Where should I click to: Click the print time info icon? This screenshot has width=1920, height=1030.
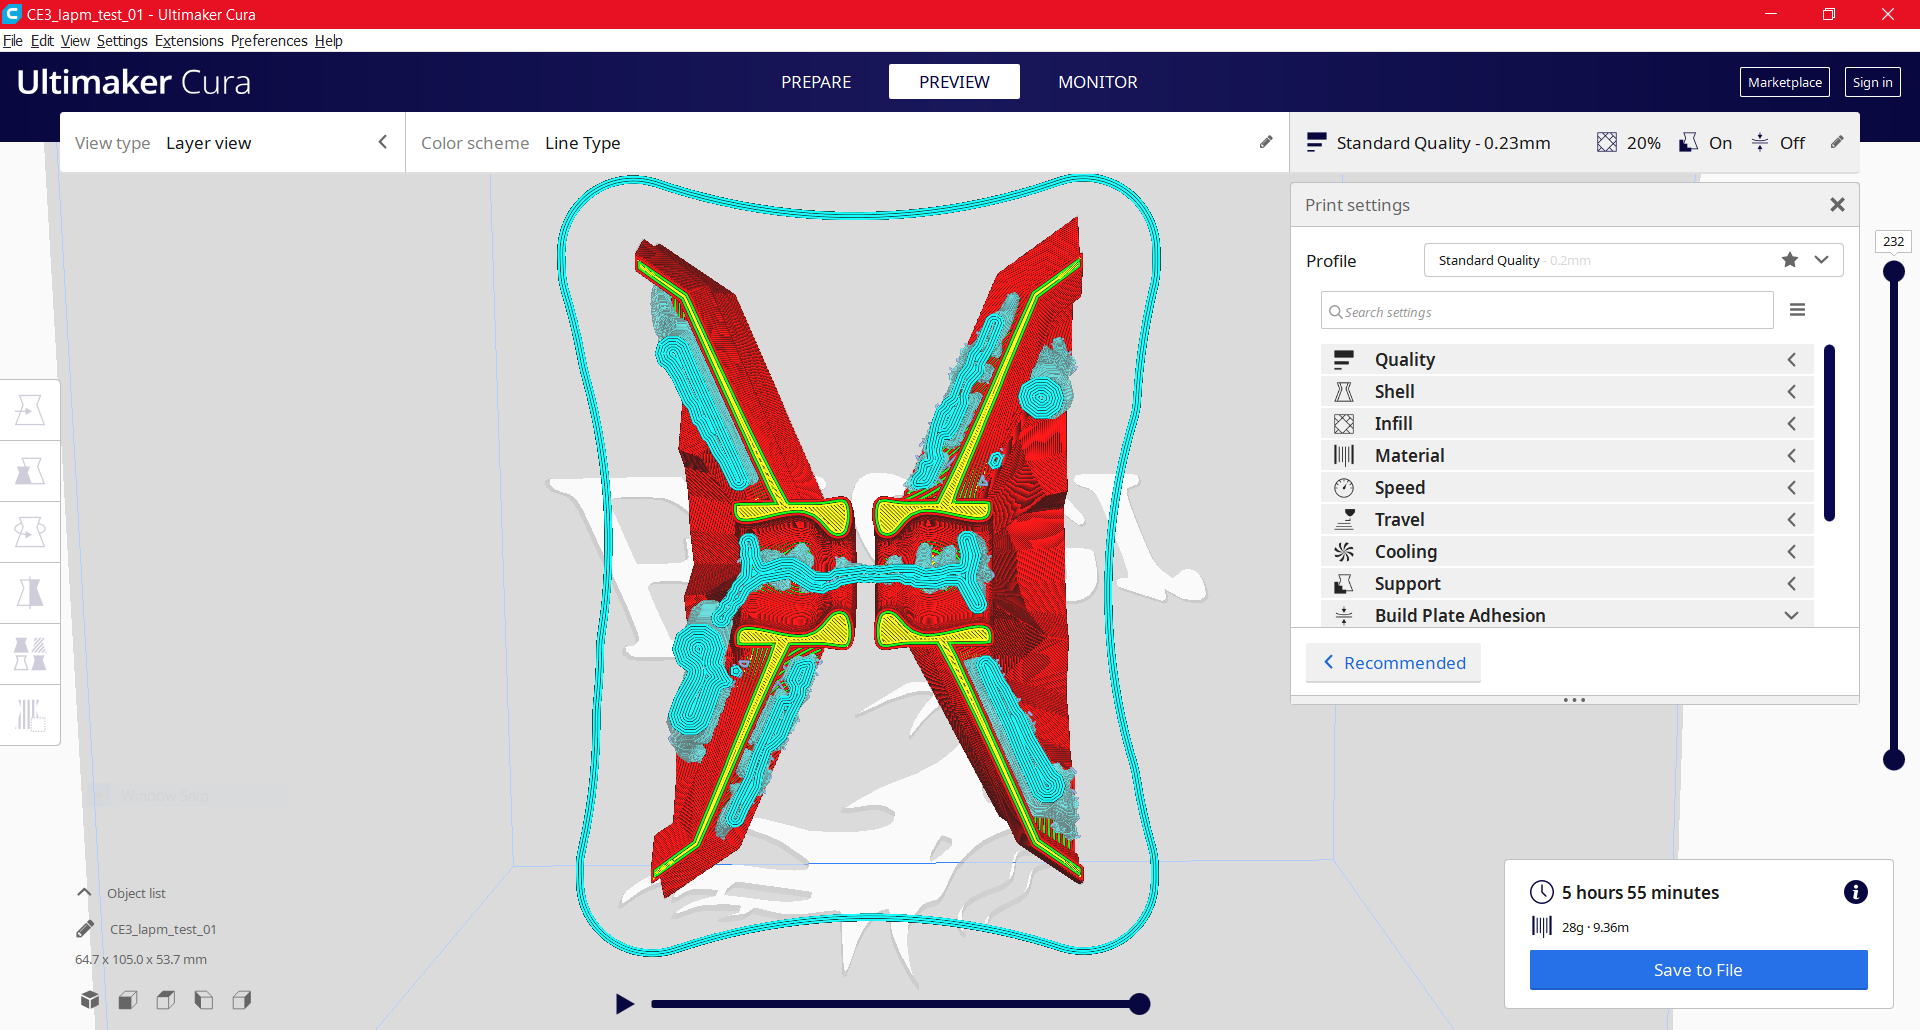pyautogui.click(x=1855, y=892)
